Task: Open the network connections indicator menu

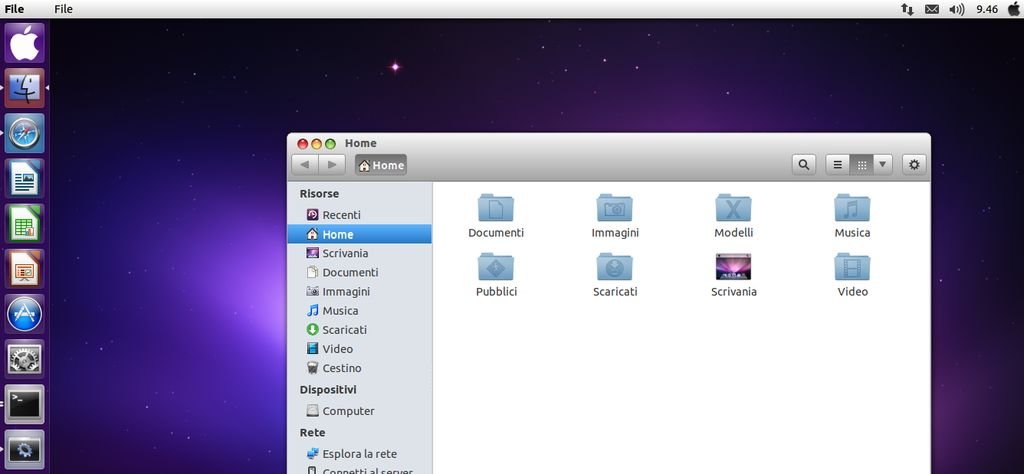Action: [x=907, y=9]
